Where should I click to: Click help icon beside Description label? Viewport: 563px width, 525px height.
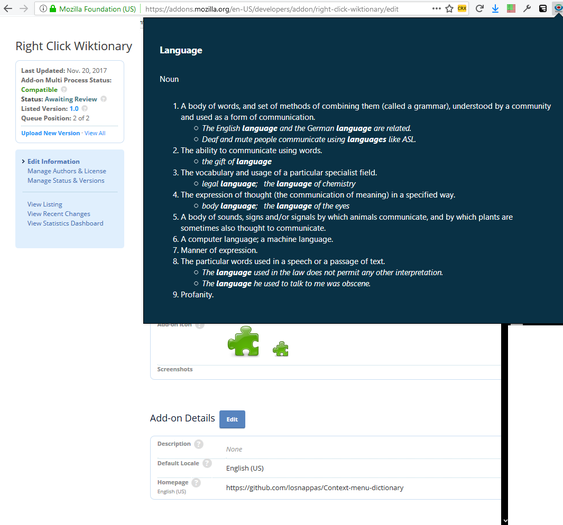[199, 444]
